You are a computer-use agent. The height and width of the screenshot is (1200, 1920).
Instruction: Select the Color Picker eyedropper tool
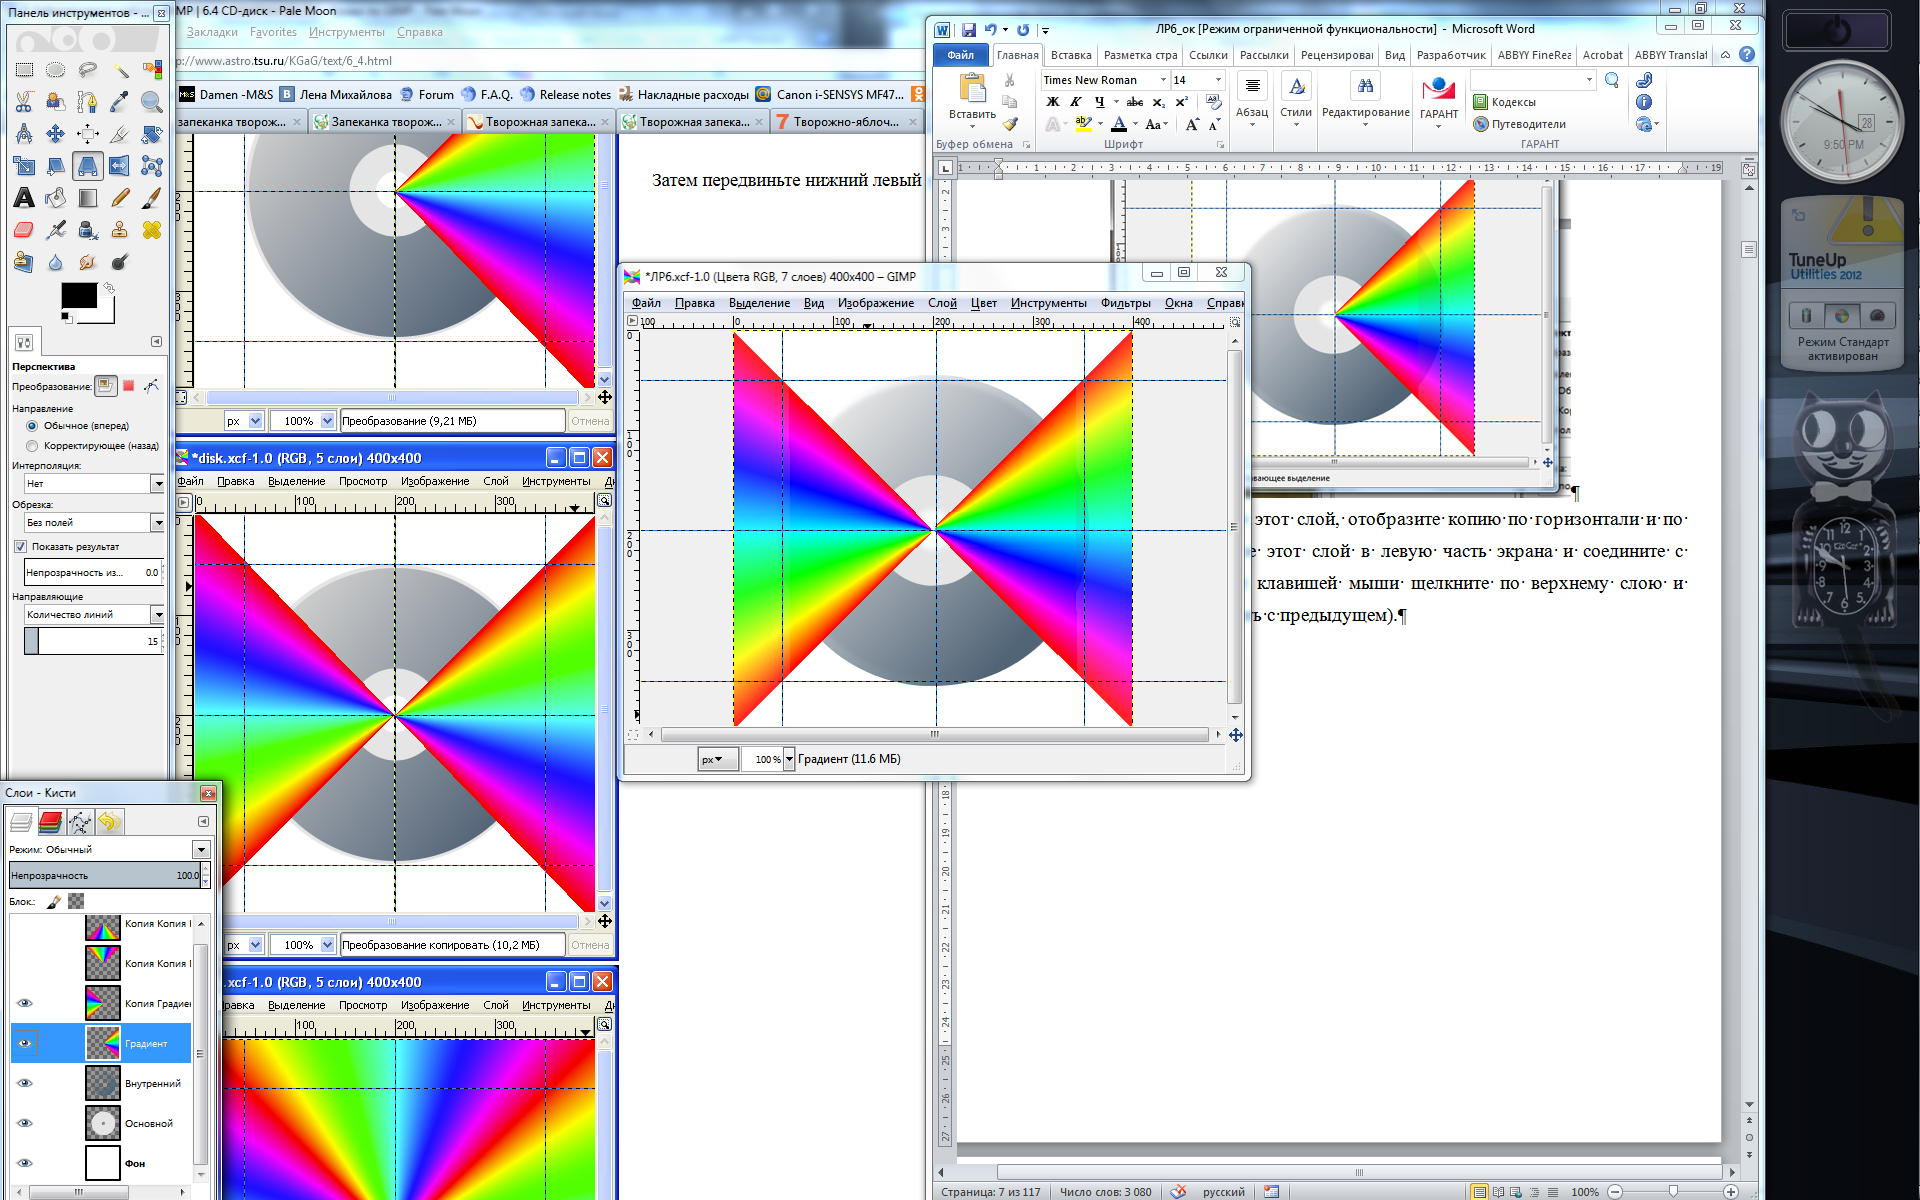(120, 102)
